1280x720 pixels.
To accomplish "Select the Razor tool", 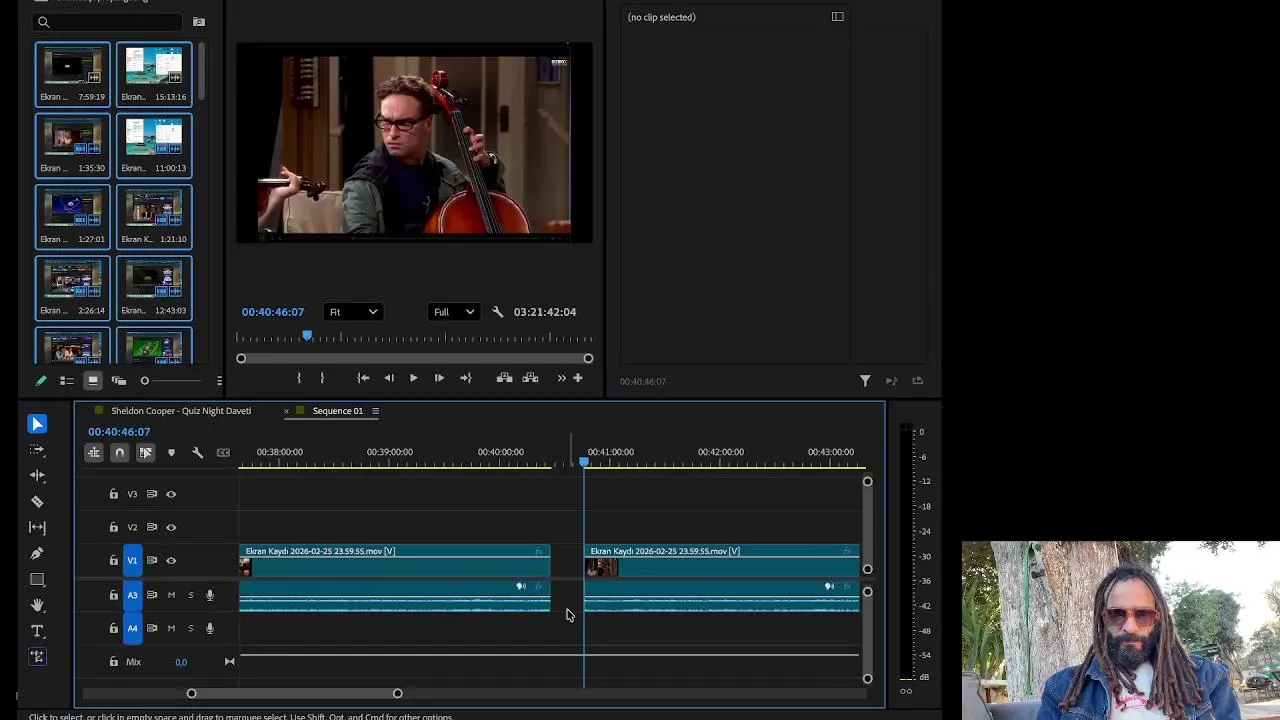I will [x=37, y=502].
